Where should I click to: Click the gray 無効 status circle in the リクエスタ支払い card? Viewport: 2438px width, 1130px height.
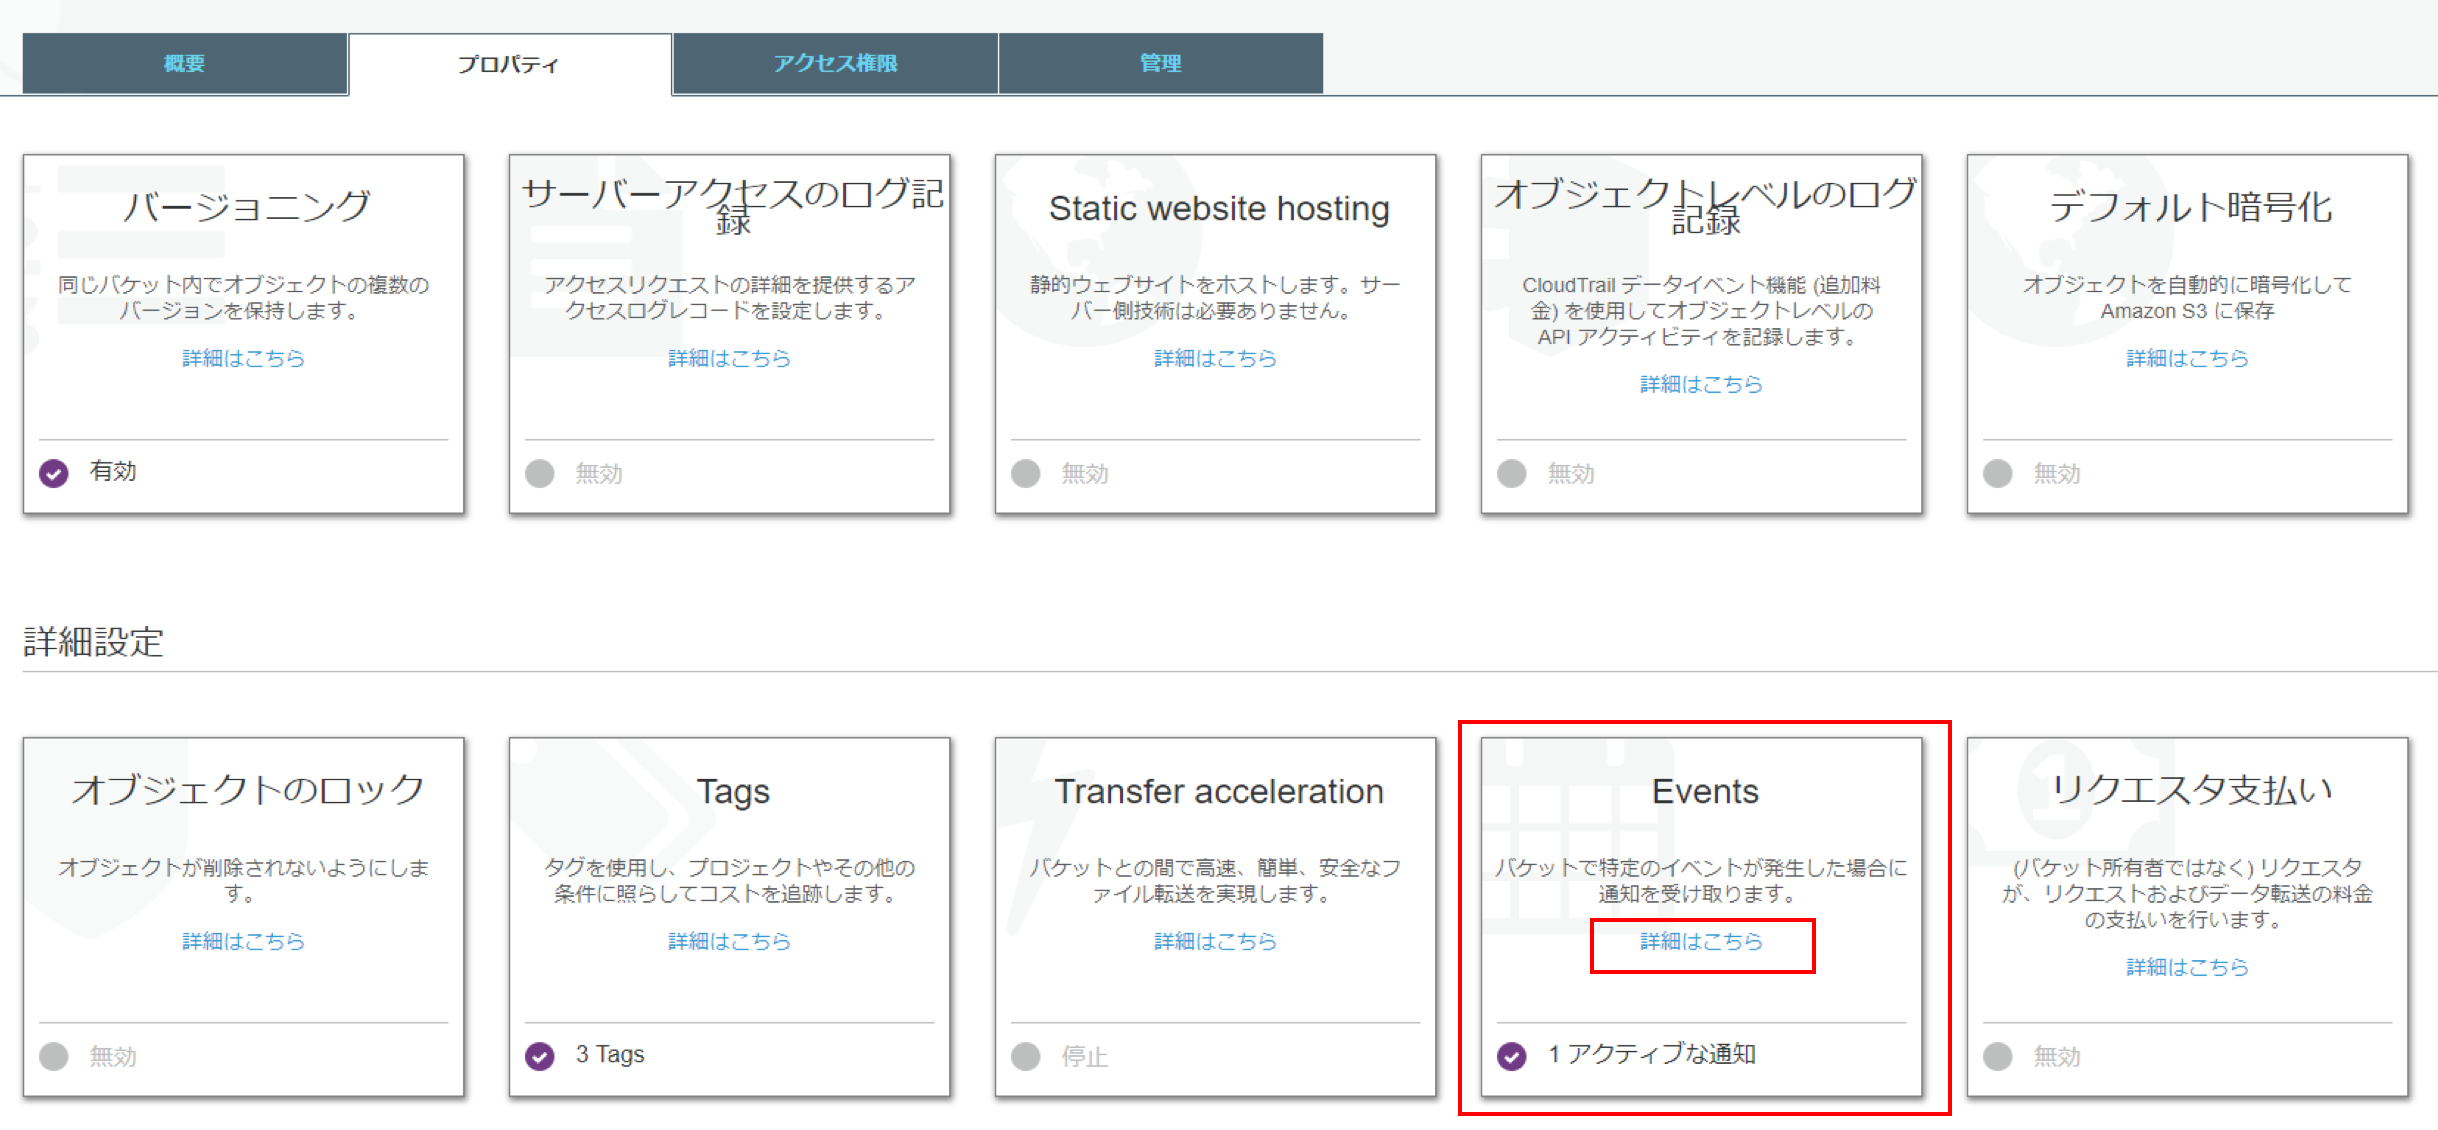(x=1998, y=1056)
